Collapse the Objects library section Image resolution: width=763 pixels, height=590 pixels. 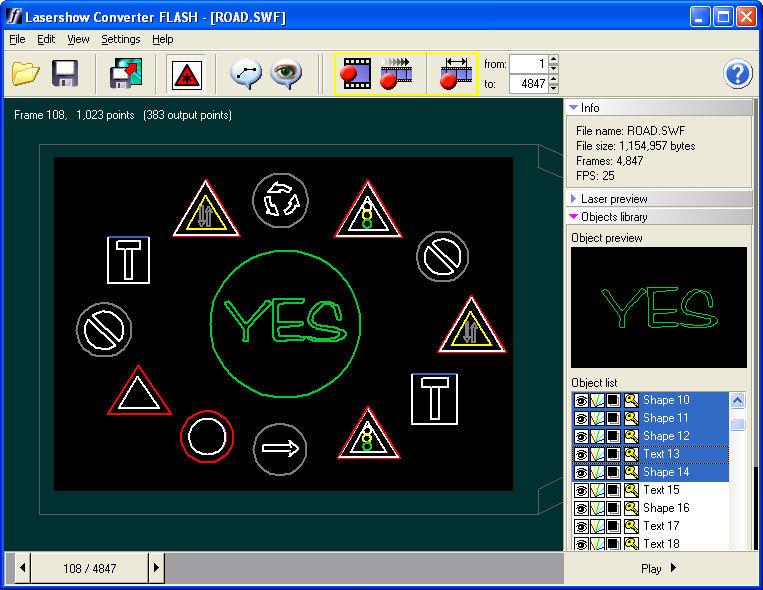point(574,217)
